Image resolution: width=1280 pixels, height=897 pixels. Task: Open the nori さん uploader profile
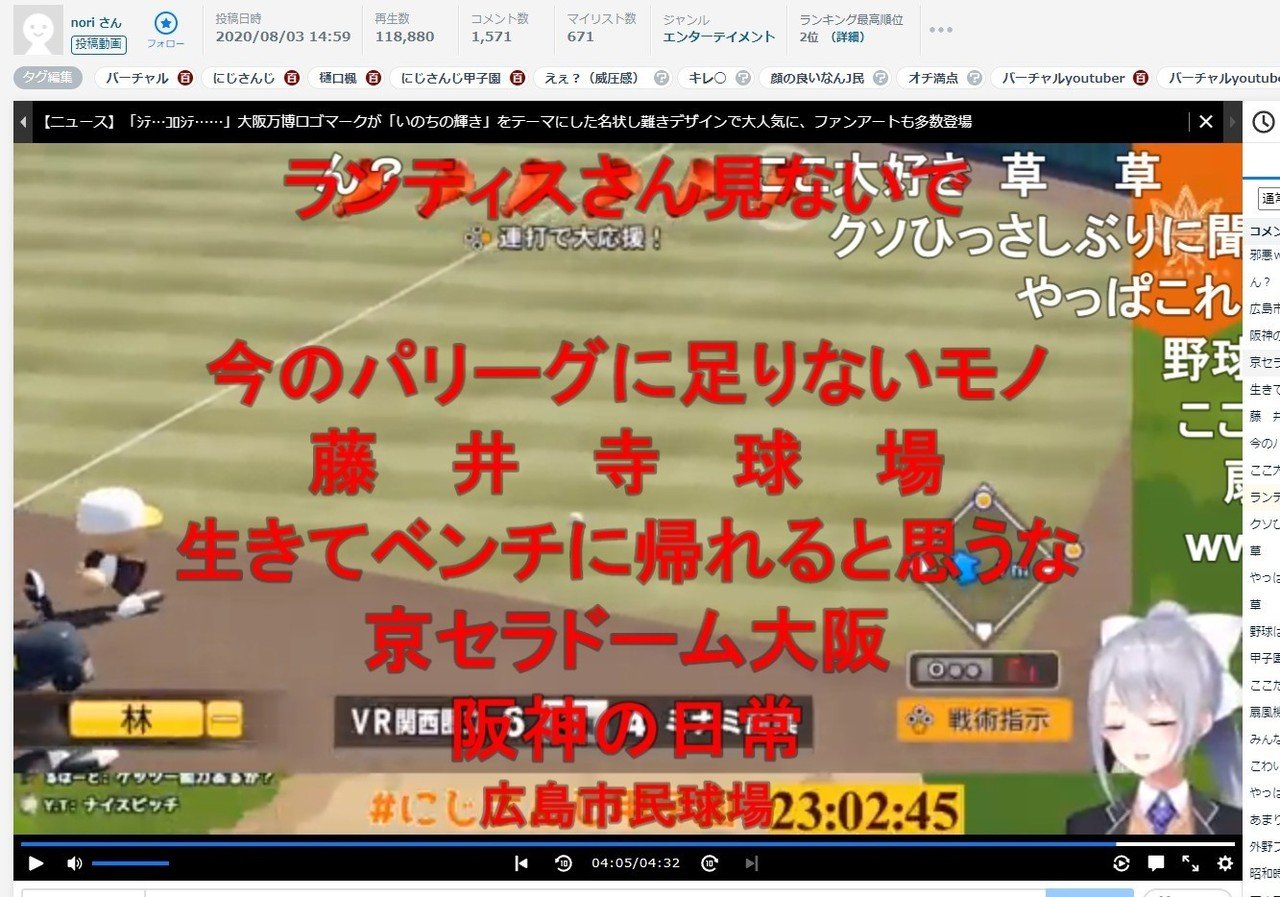(x=96, y=21)
